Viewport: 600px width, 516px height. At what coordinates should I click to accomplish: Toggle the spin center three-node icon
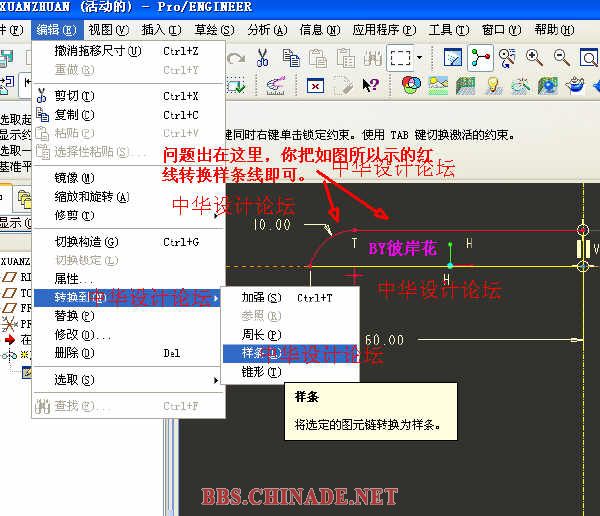[x=480, y=58]
